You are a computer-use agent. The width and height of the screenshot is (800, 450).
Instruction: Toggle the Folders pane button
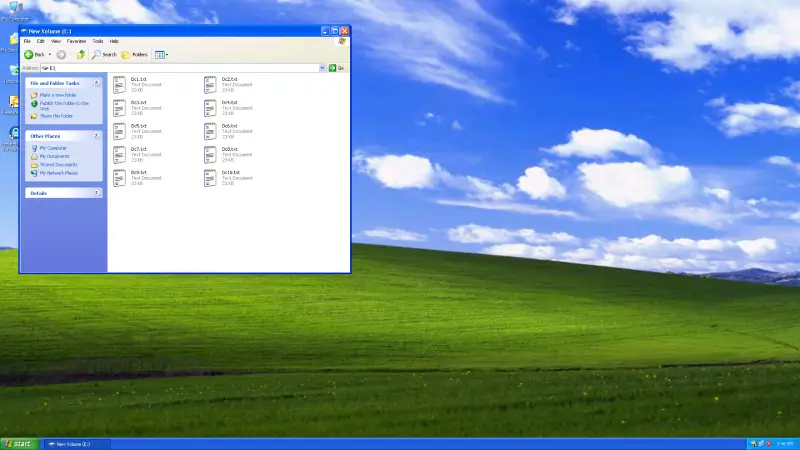click(x=135, y=55)
